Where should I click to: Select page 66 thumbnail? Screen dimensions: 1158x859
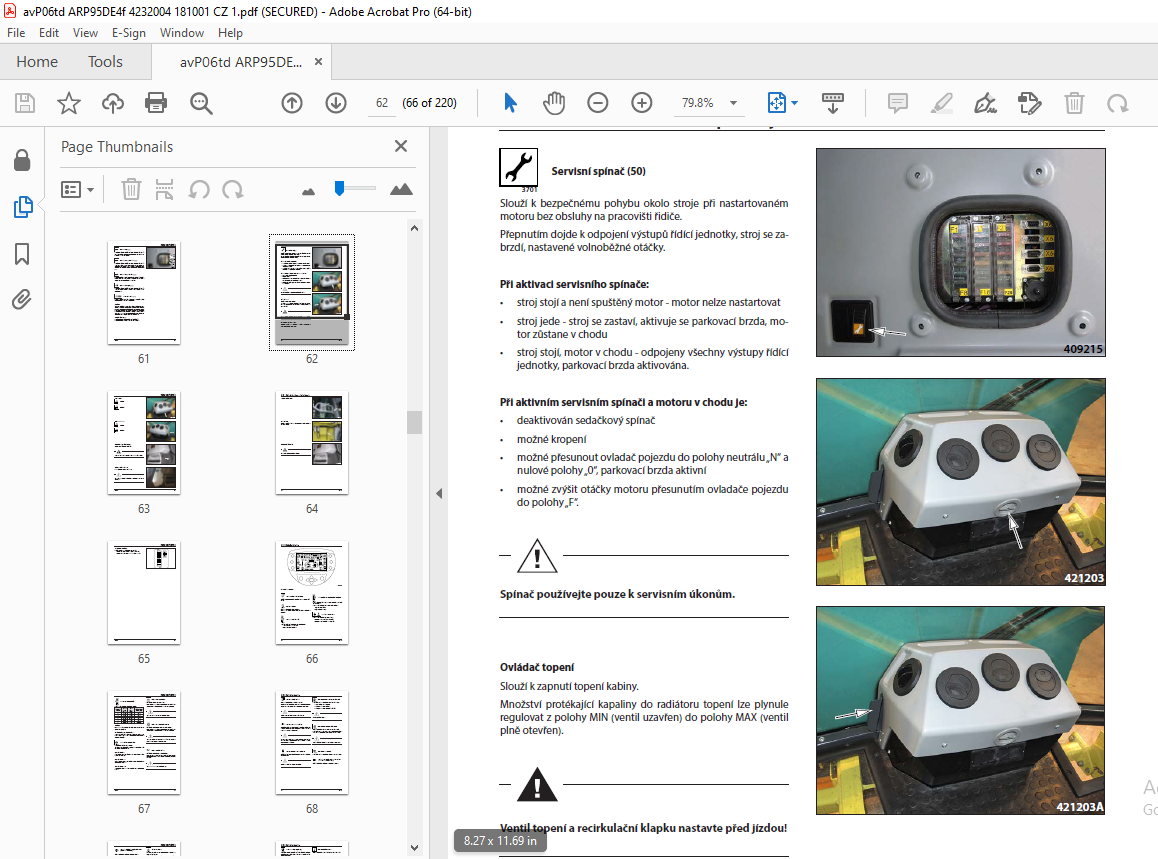(x=312, y=592)
